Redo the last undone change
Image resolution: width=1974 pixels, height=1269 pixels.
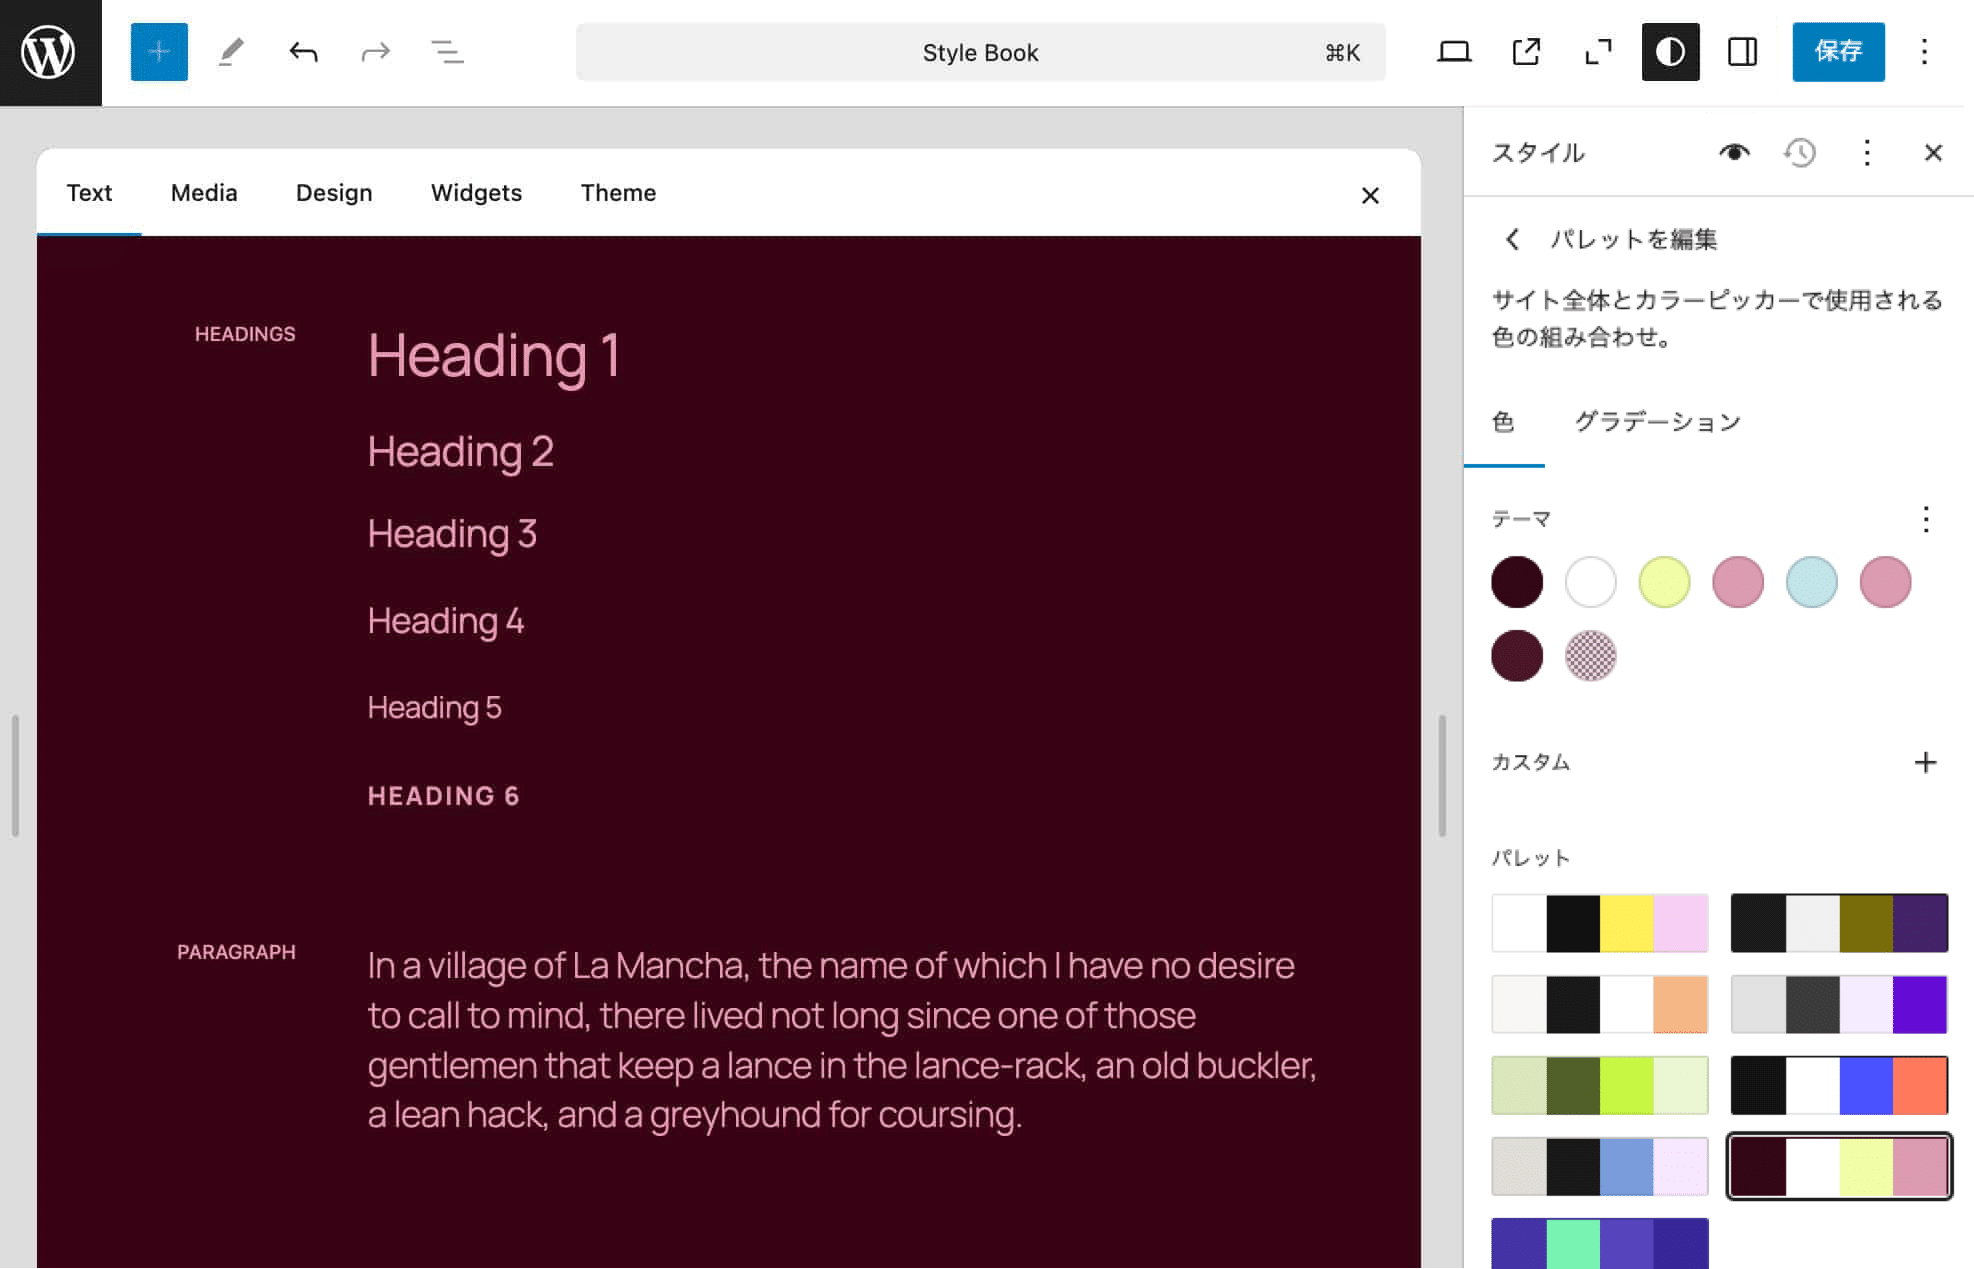point(375,52)
